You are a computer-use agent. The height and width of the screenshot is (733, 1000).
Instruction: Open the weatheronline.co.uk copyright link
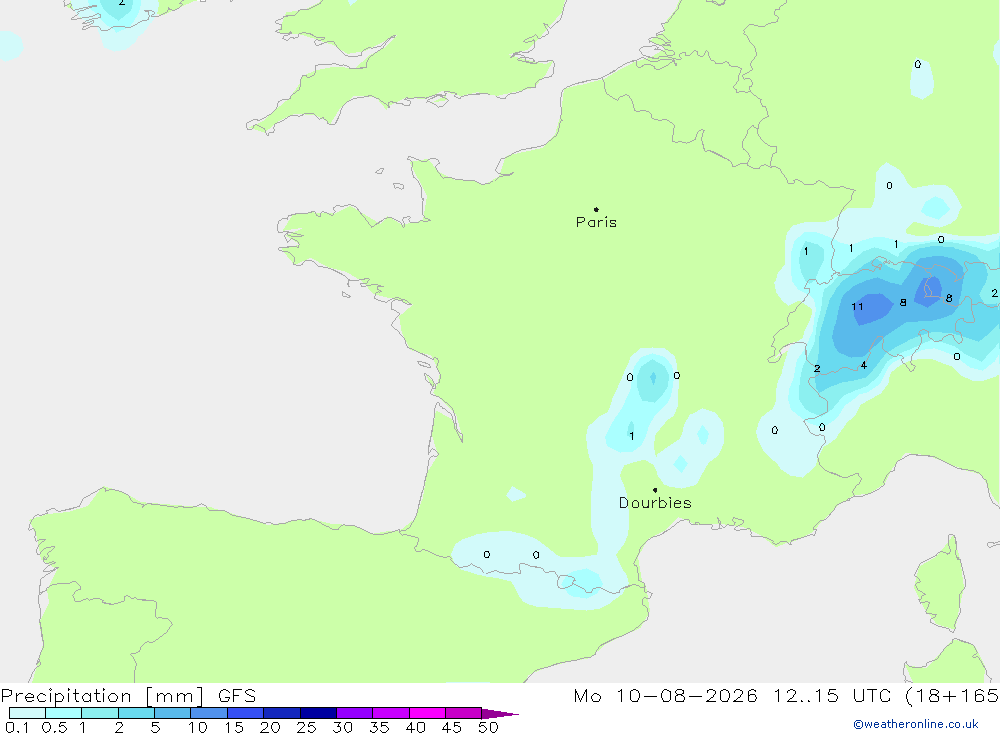915,724
